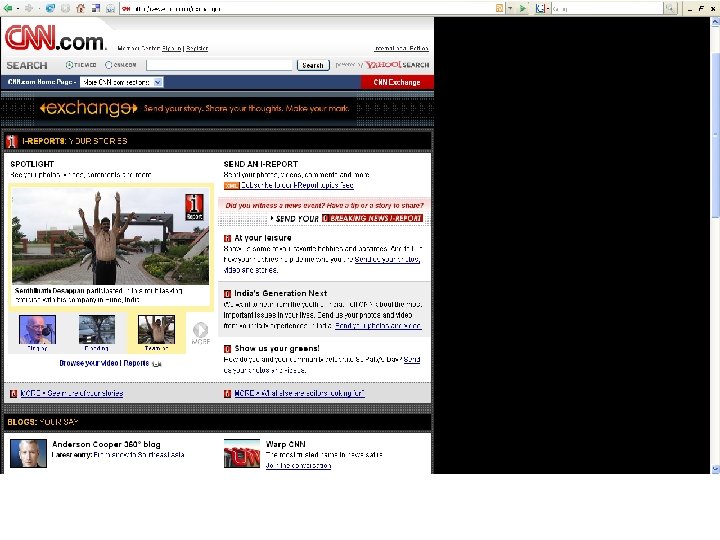Click the green Go arrow beside address bar
The image size is (720, 540).
(523, 8)
